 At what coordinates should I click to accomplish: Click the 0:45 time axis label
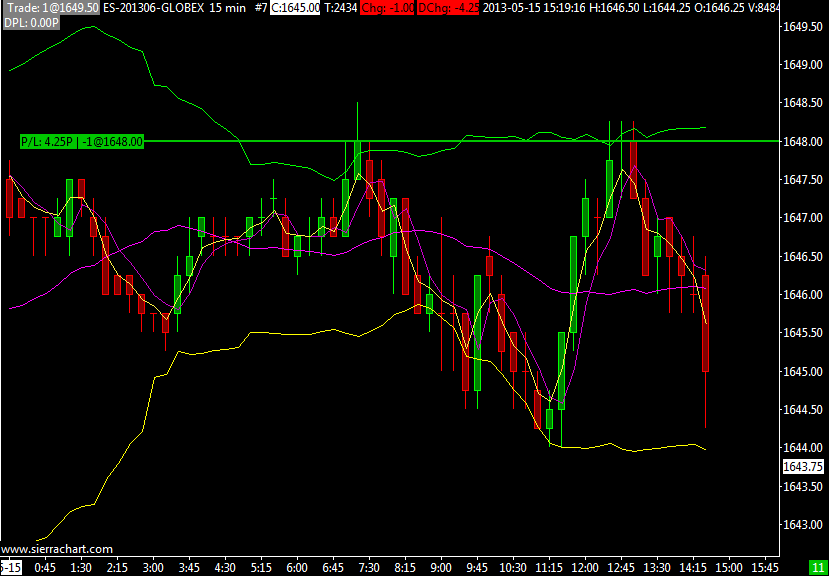45,566
